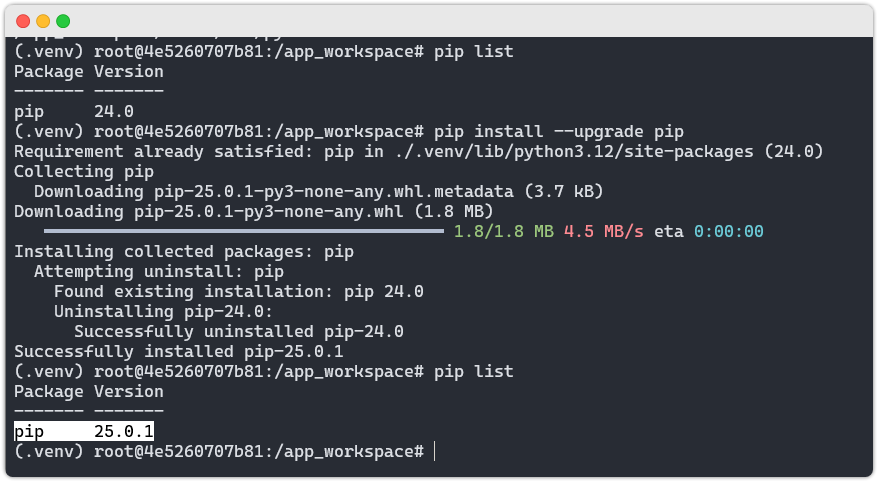The image size is (878, 482).
Task: Click the red close window button
Action: click(23, 21)
